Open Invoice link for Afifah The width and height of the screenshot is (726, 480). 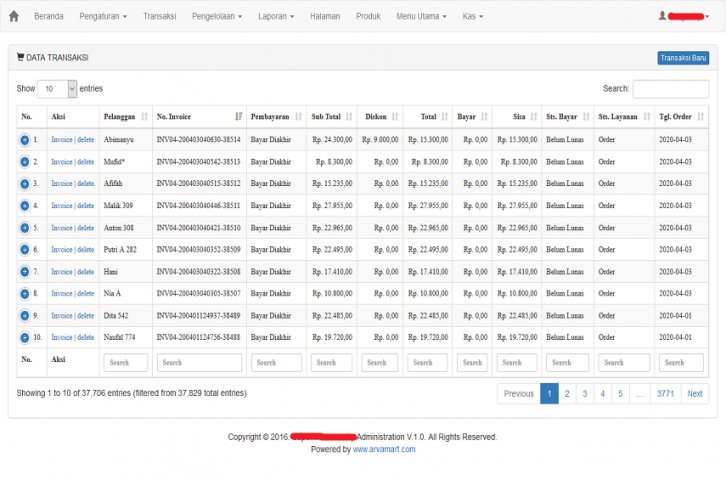(62, 184)
